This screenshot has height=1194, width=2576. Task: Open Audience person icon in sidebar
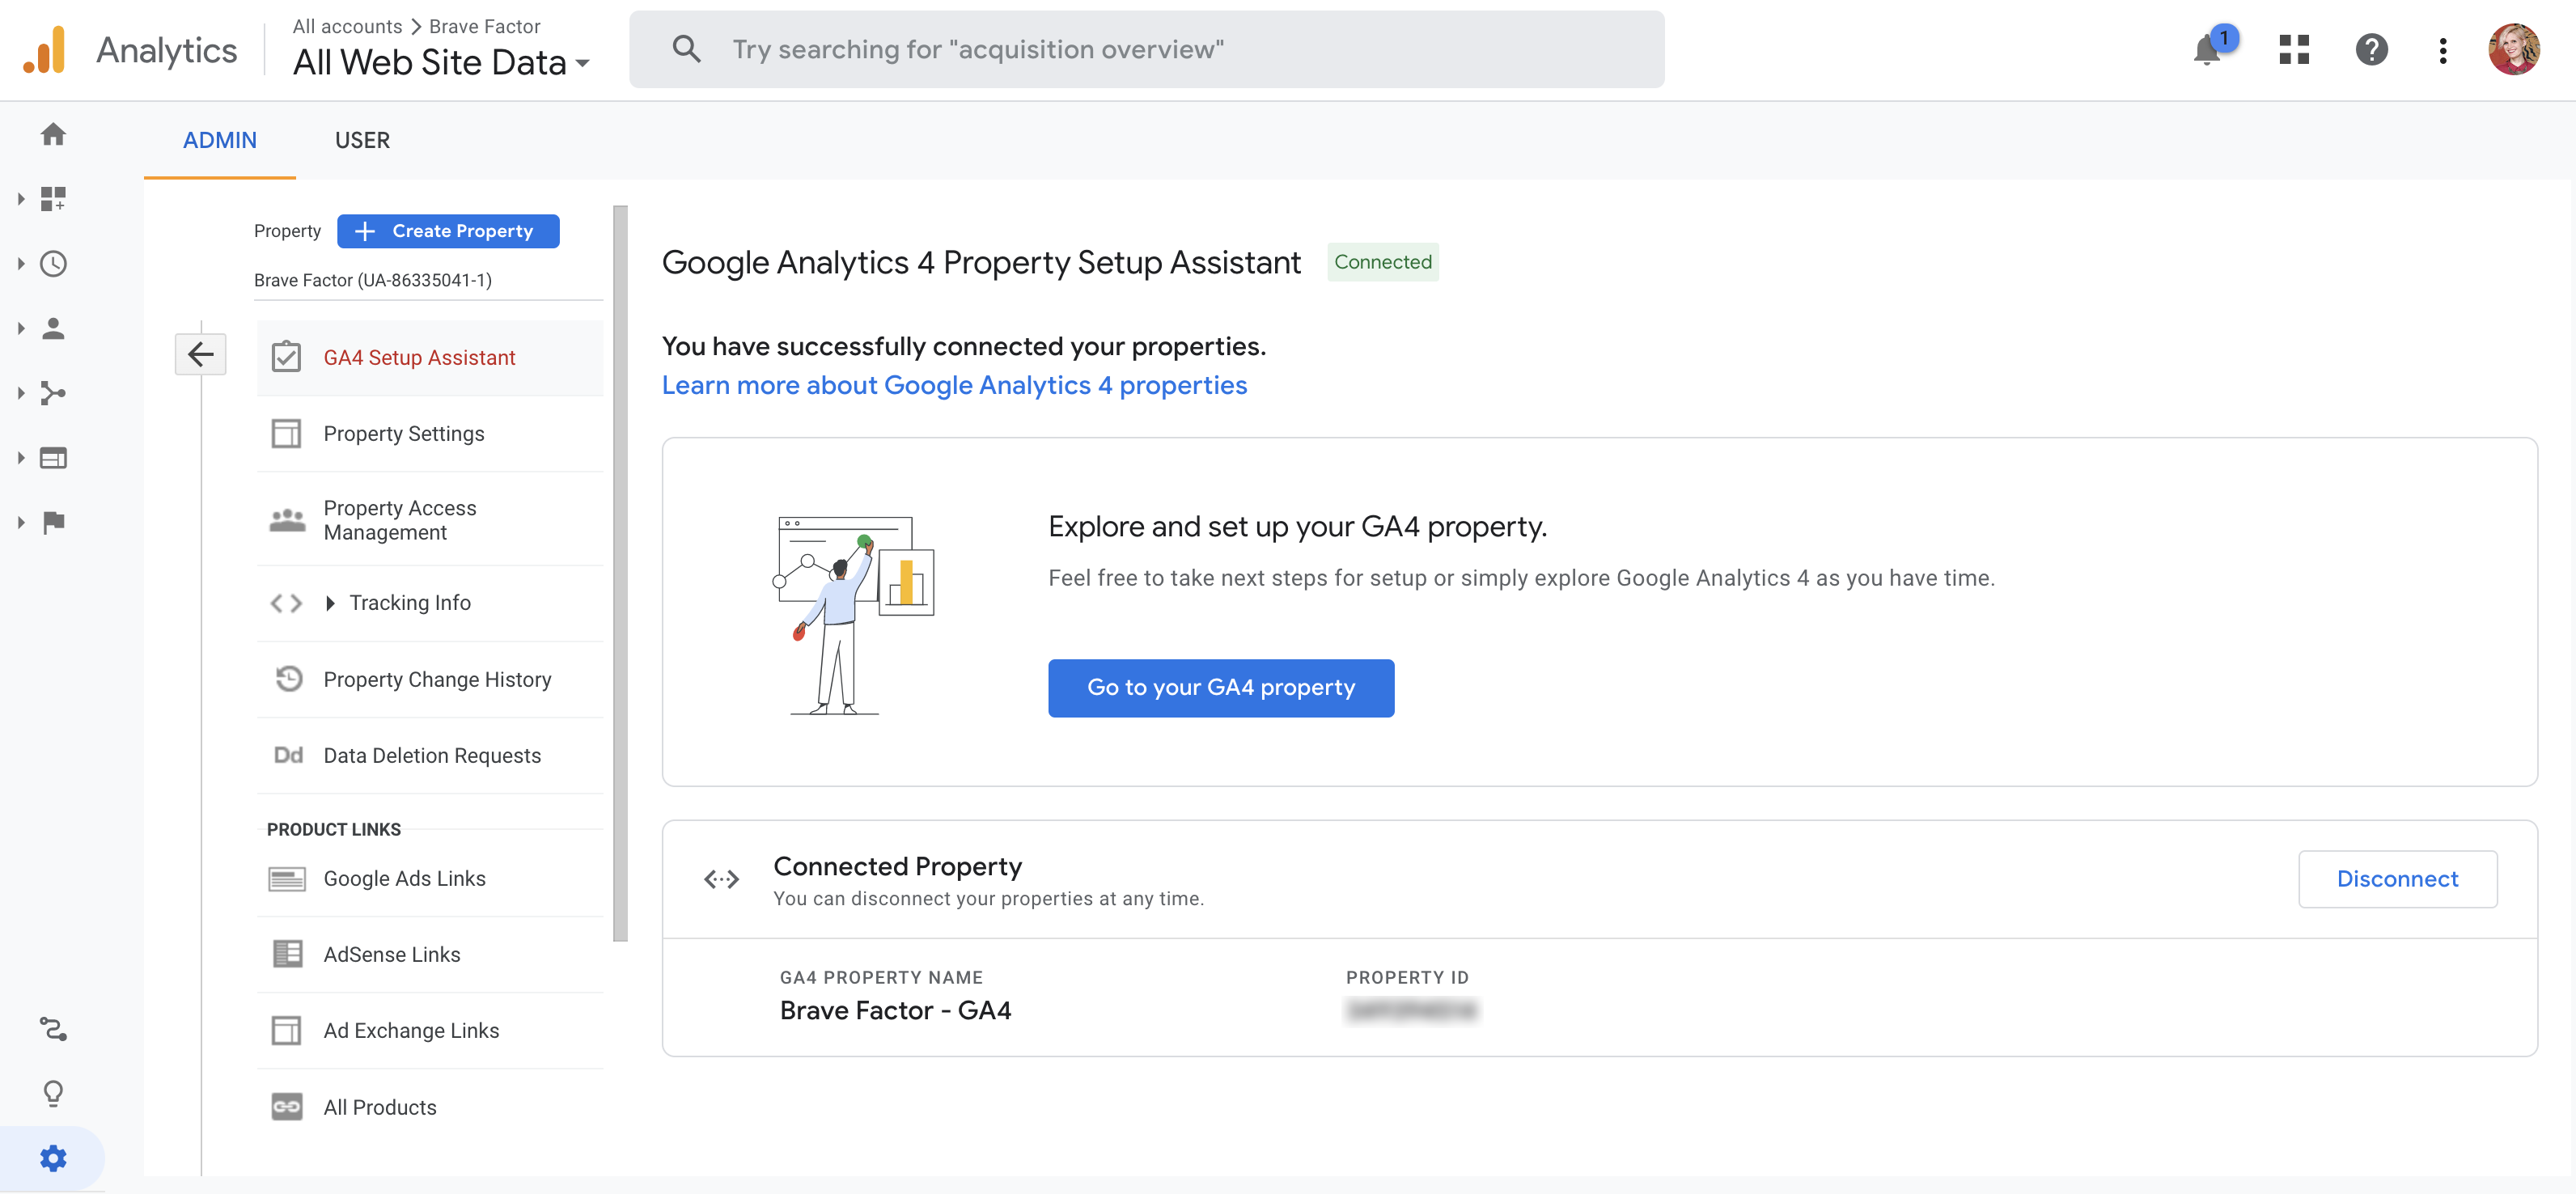pyautogui.click(x=53, y=328)
